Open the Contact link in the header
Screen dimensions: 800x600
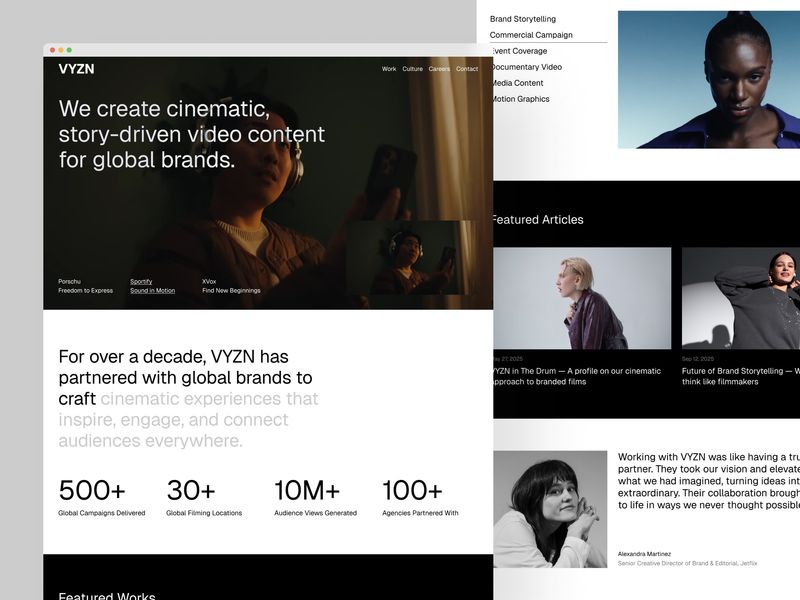point(467,69)
